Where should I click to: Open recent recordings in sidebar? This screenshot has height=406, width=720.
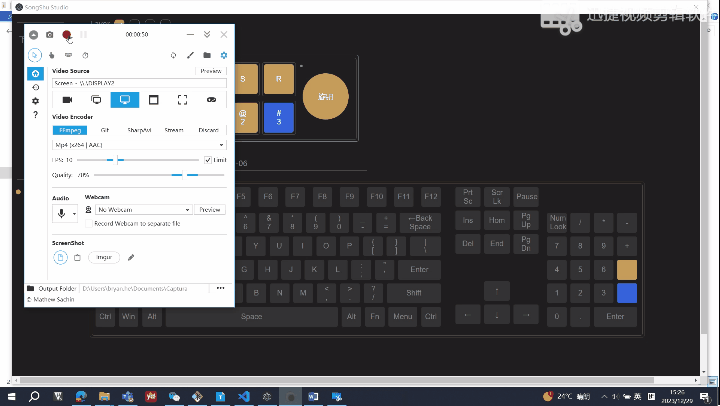(x=35, y=87)
